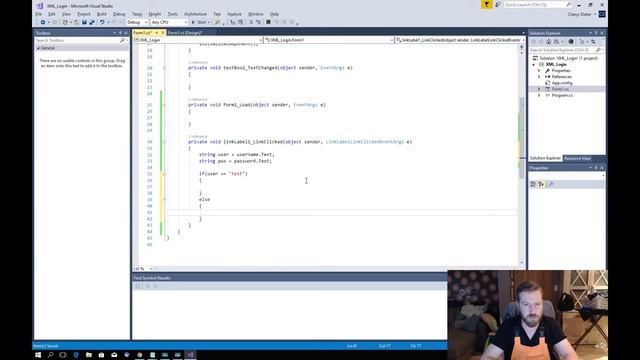Screen dimensions: 640x360
Task: Select Form1.cs in Solution Explorer
Action: [x=560, y=89]
